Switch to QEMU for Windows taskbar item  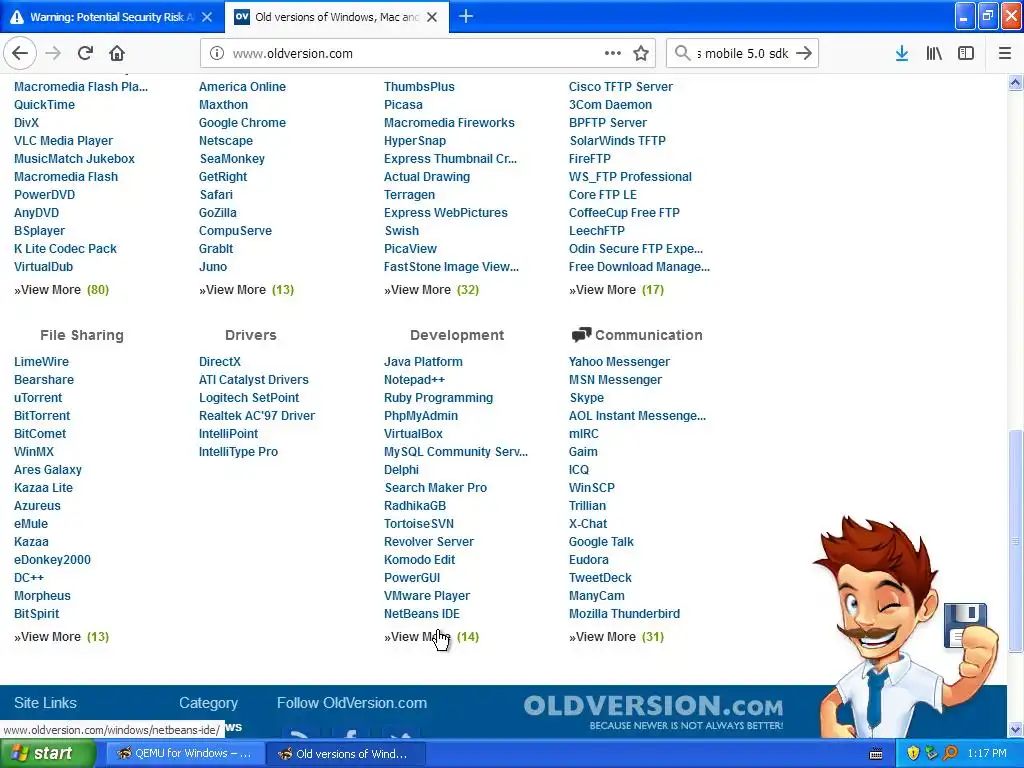pos(185,753)
